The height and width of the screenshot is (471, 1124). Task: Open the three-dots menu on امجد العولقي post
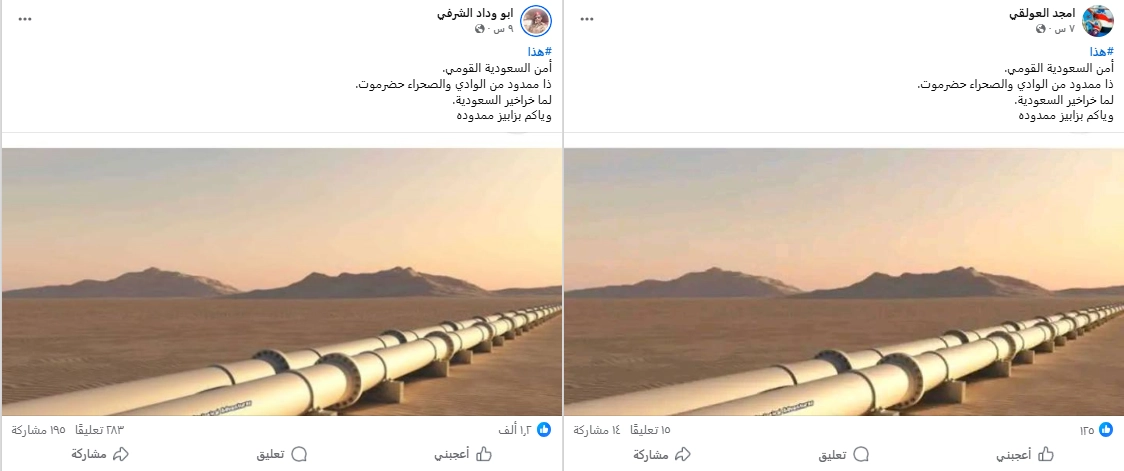(587, 19)
